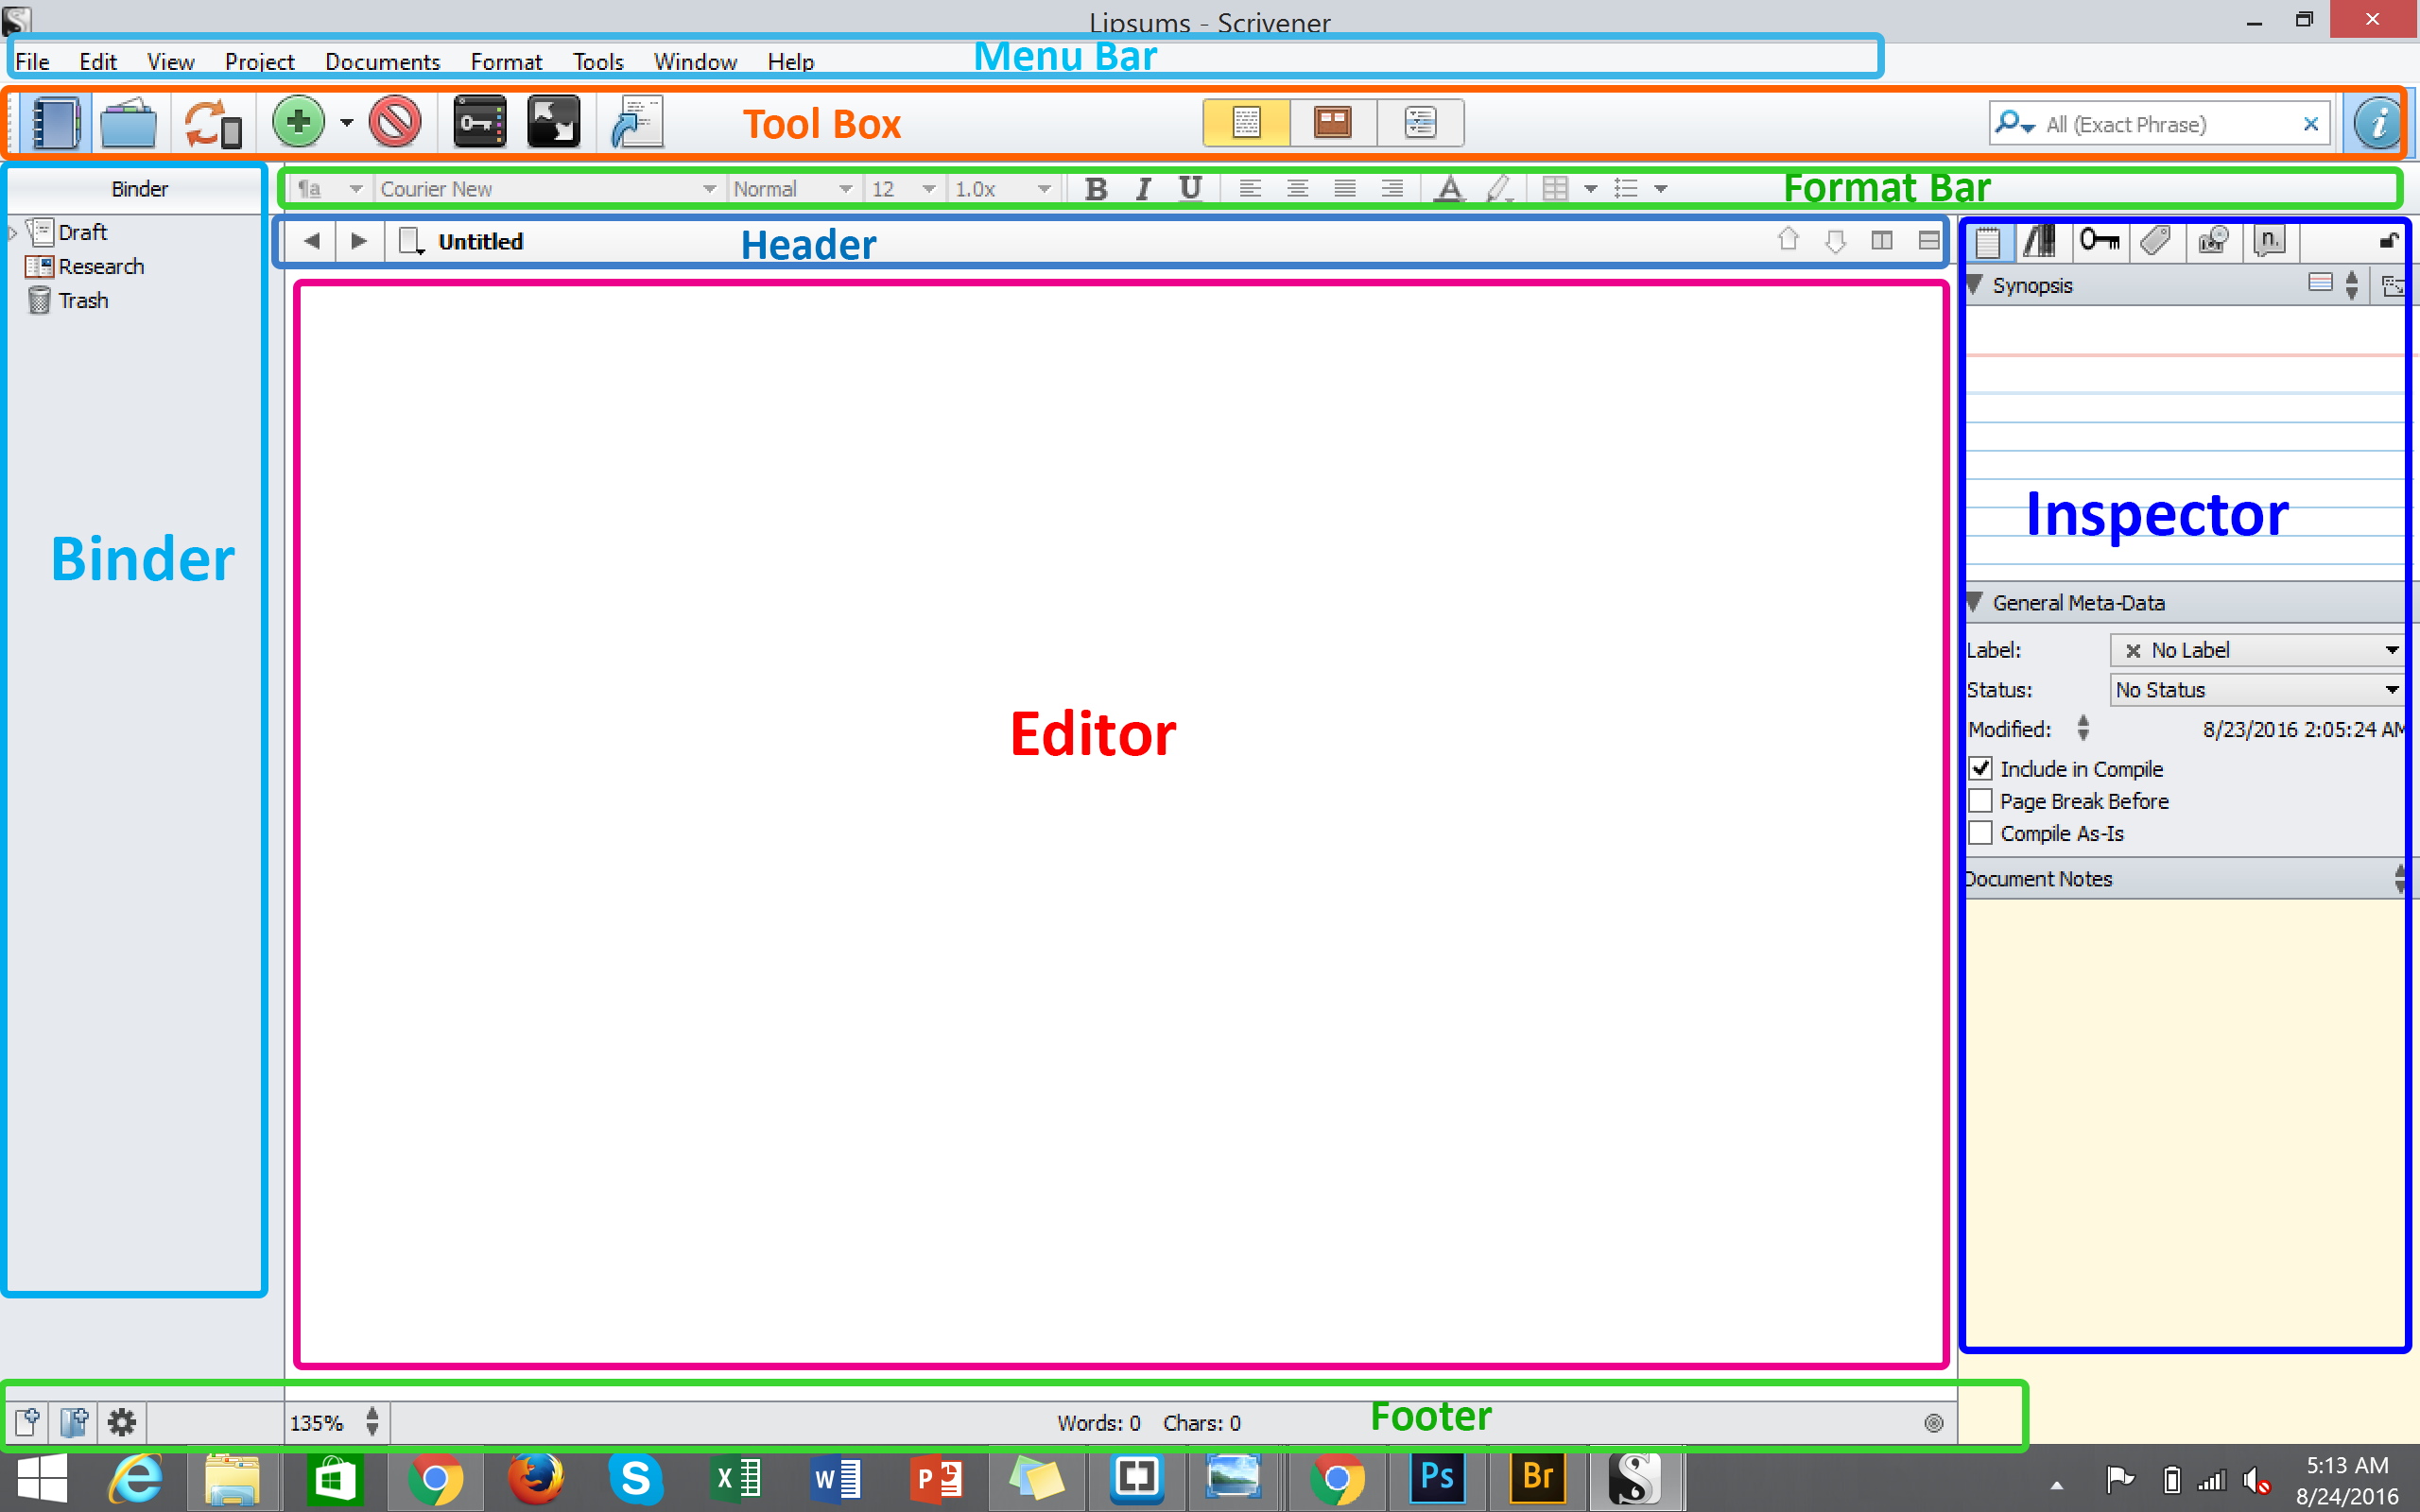Open Keywords tab in Inspector
Viewport: 2420px width, 1512px height.
(2099, 241)
